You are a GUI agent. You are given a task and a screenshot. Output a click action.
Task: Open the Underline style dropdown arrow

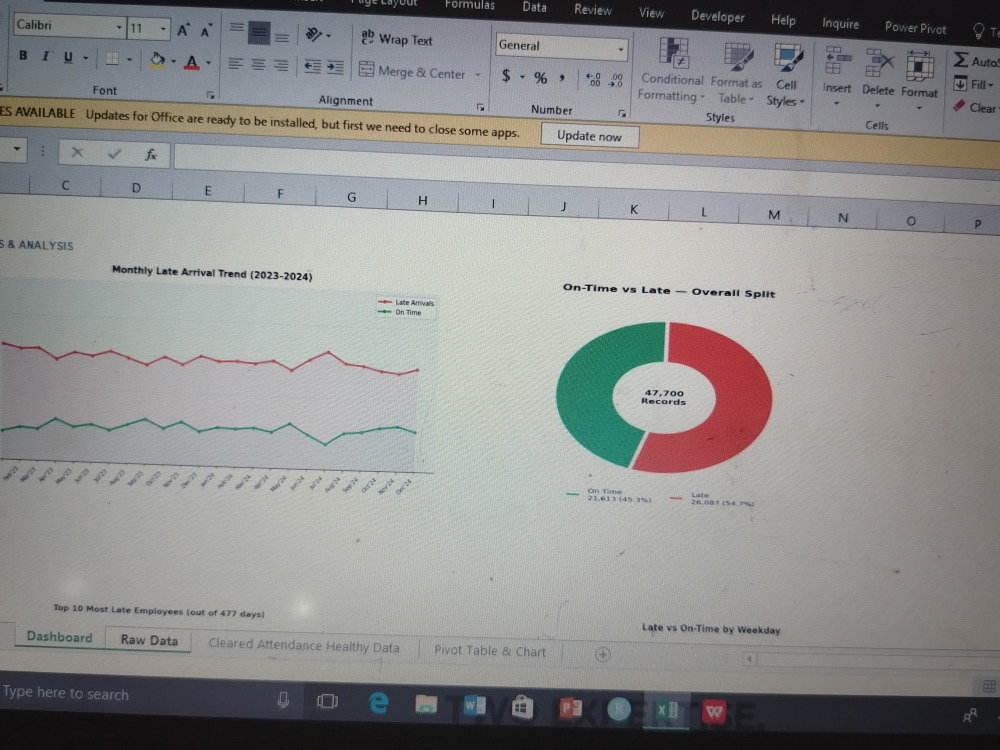85,58
